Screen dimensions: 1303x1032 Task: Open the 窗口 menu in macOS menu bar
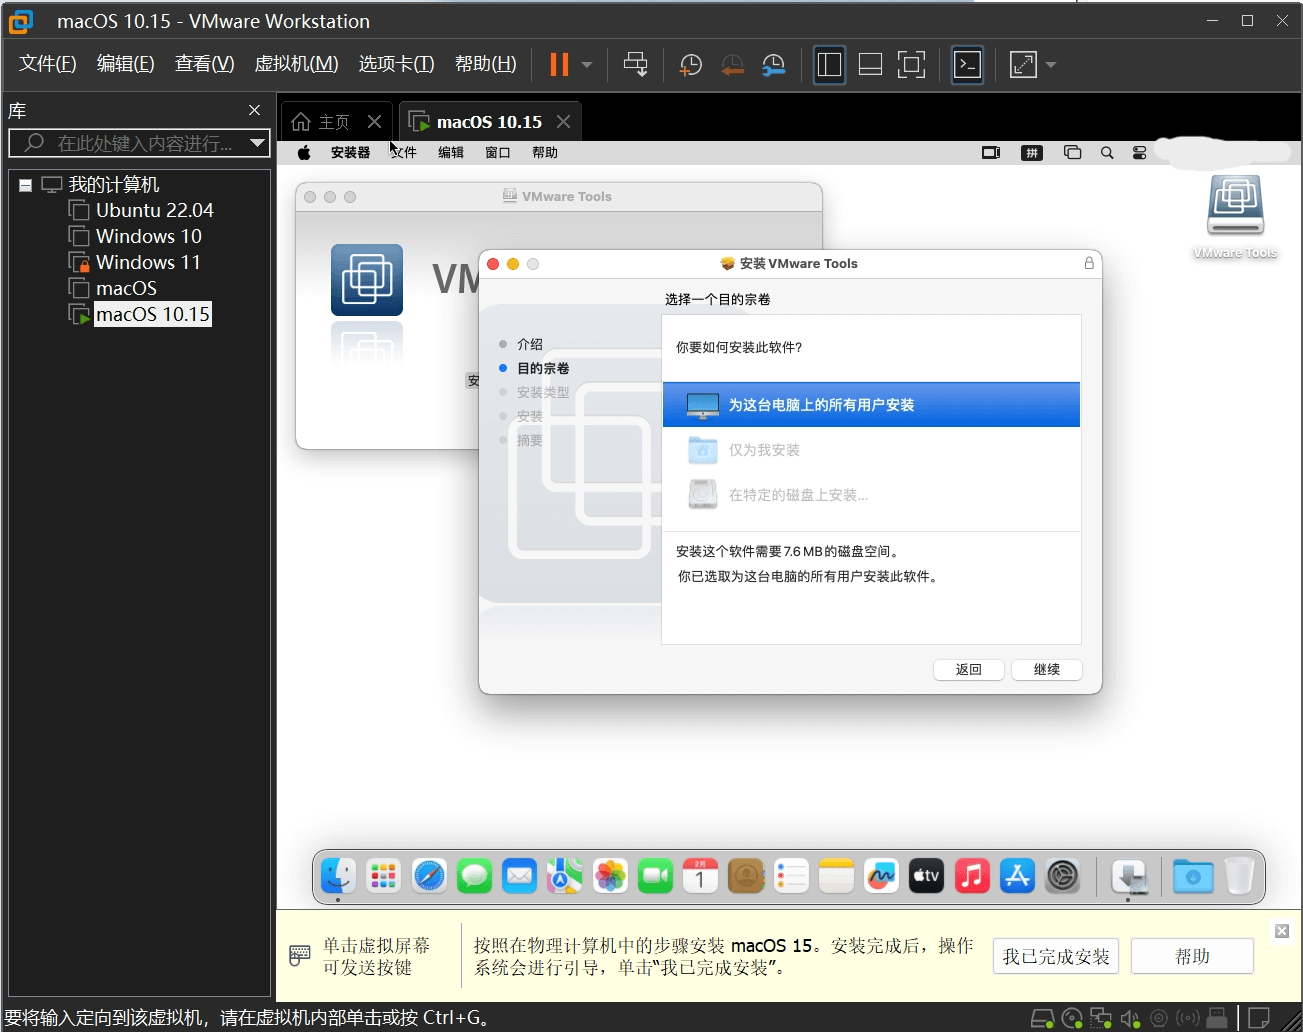[497, 153]
